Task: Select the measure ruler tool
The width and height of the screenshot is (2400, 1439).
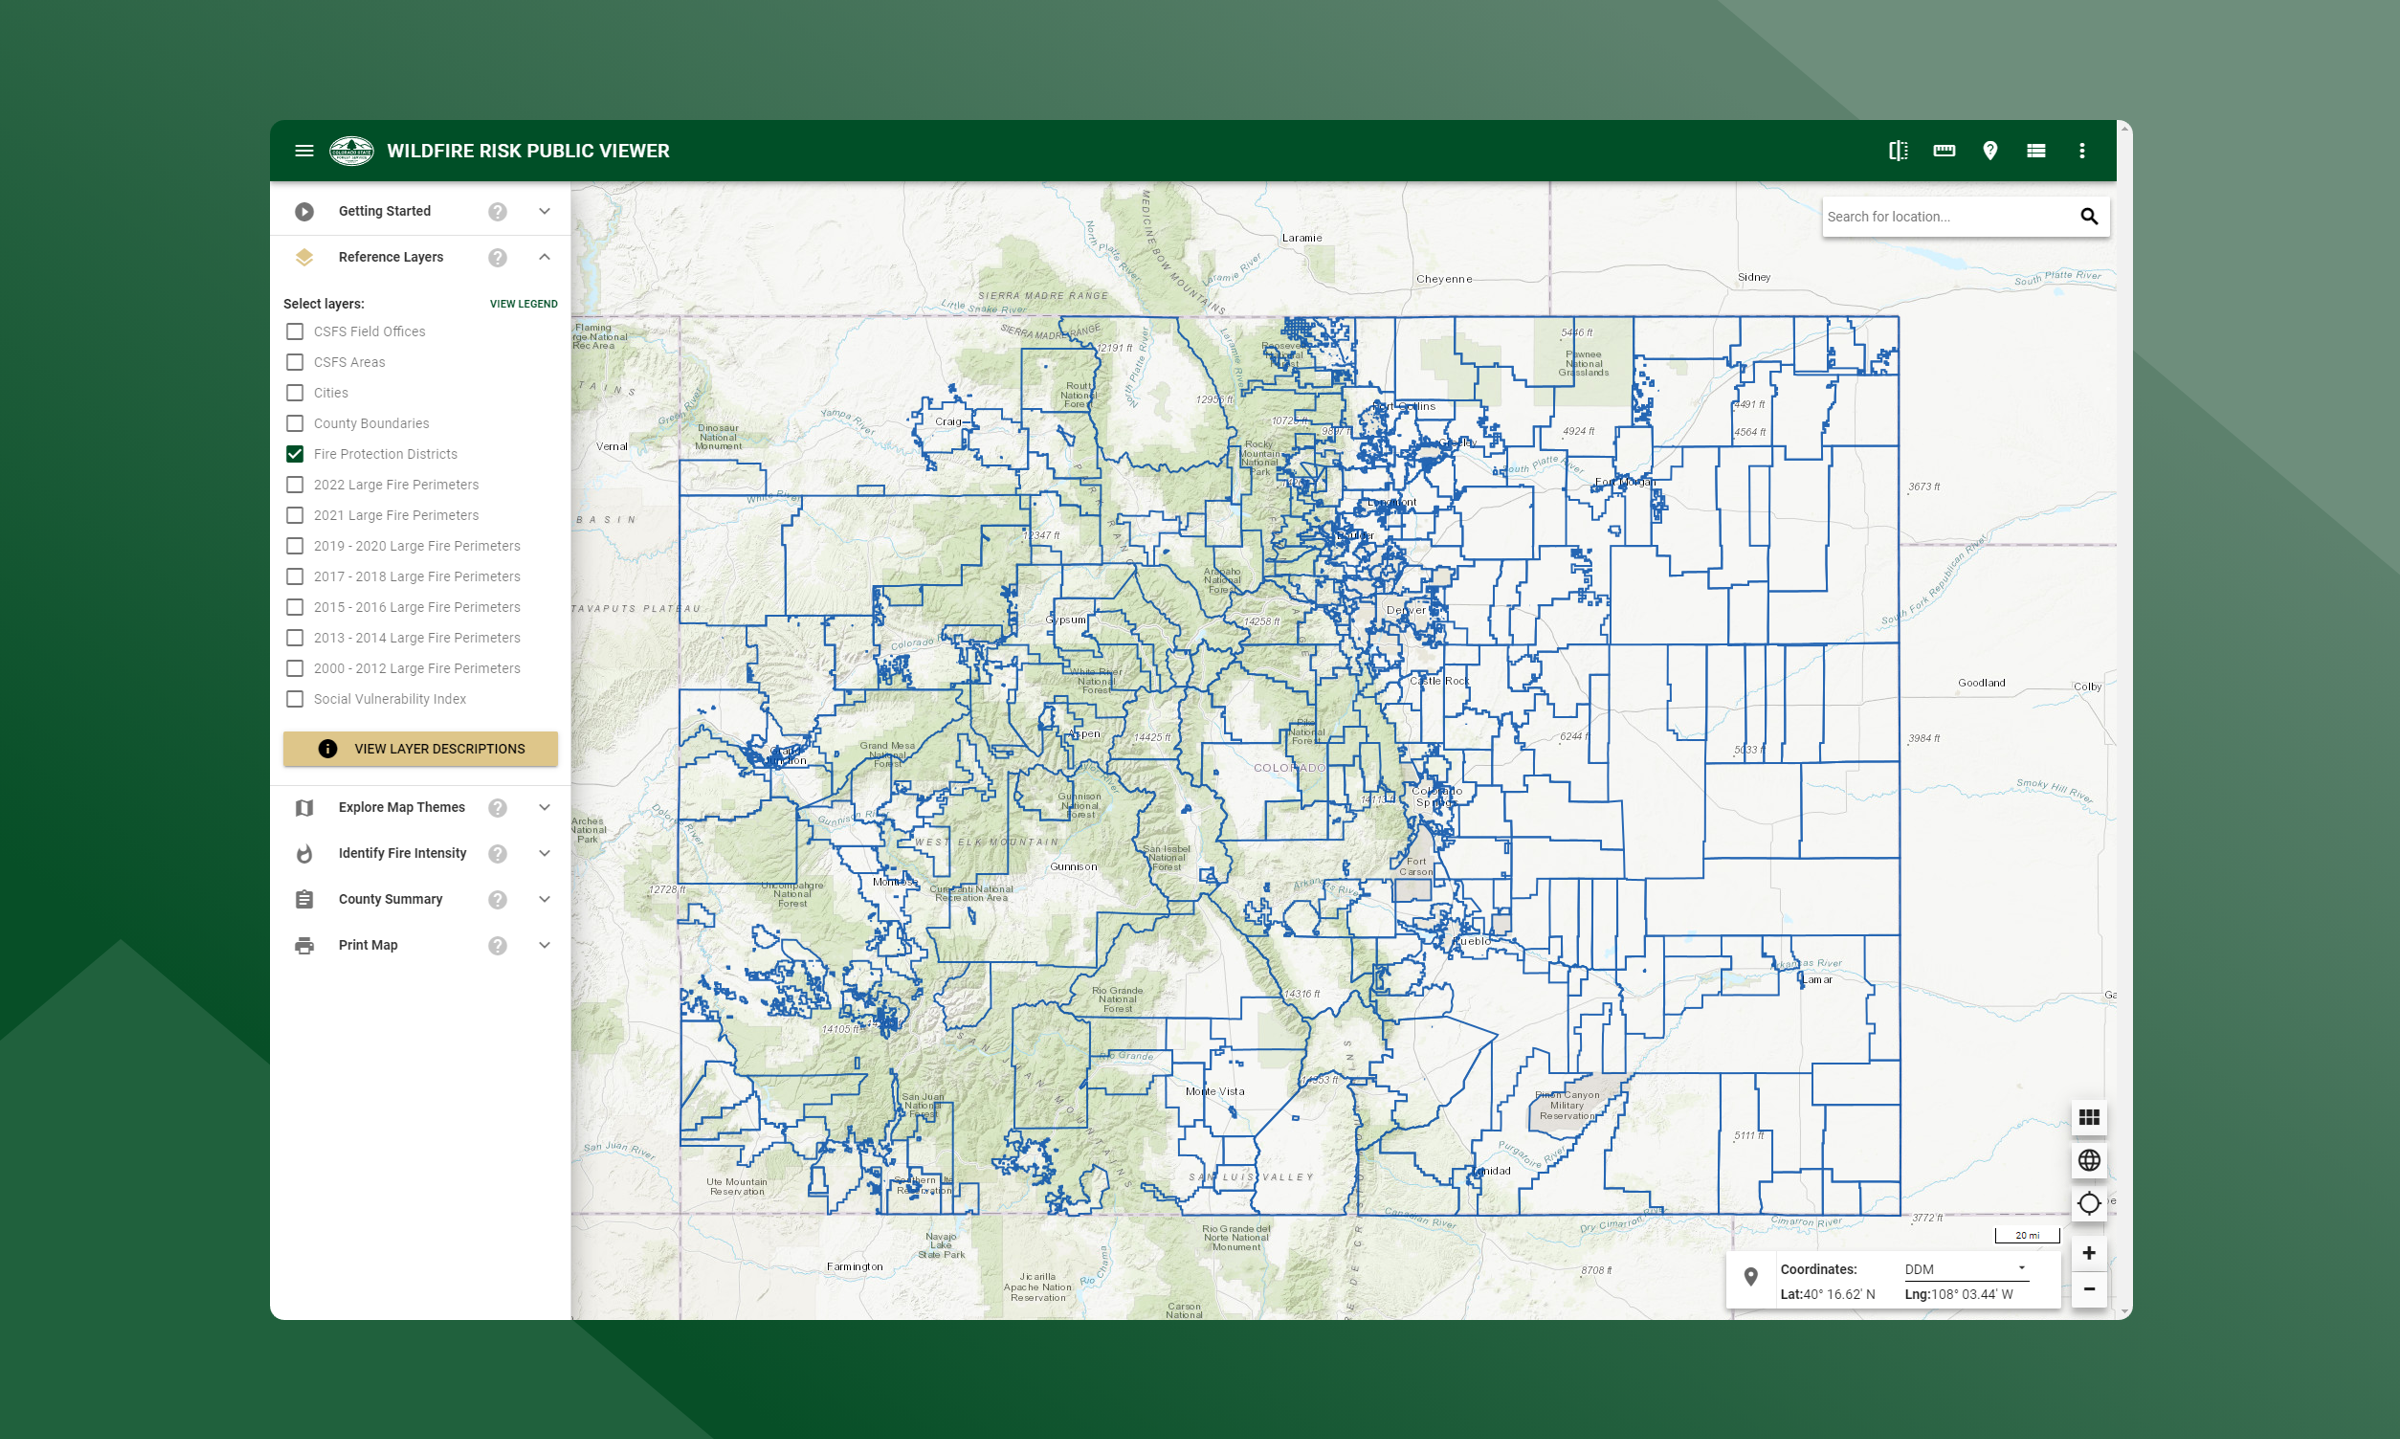Action: 1943,151
